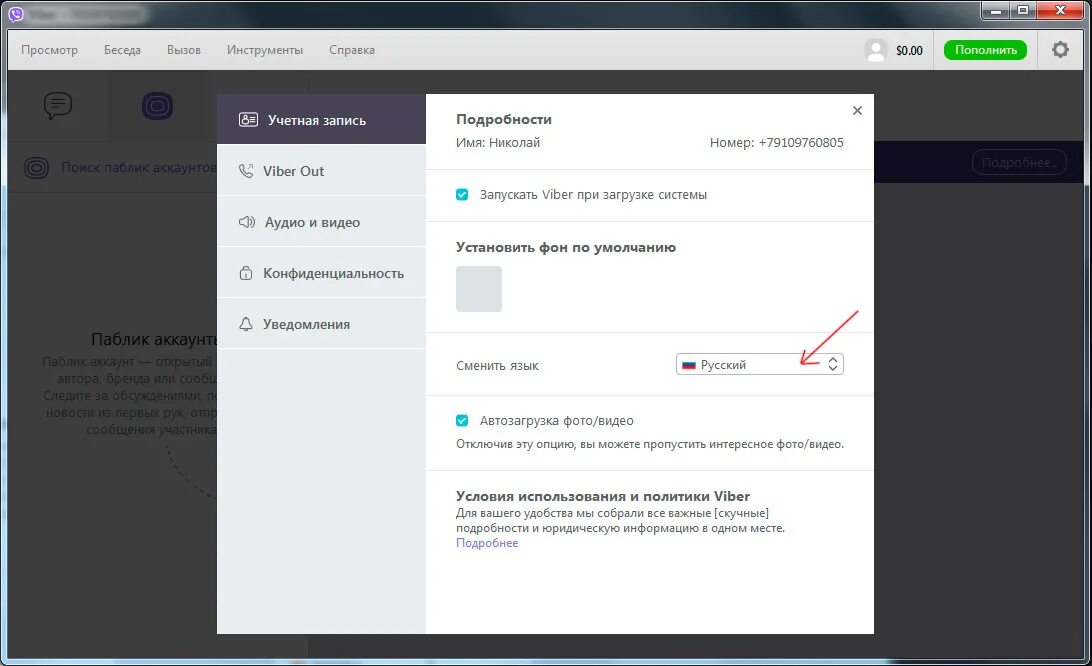Screen dimensions: 1092x666
Task: Open the Вызов menu
Action: point(184,50)
